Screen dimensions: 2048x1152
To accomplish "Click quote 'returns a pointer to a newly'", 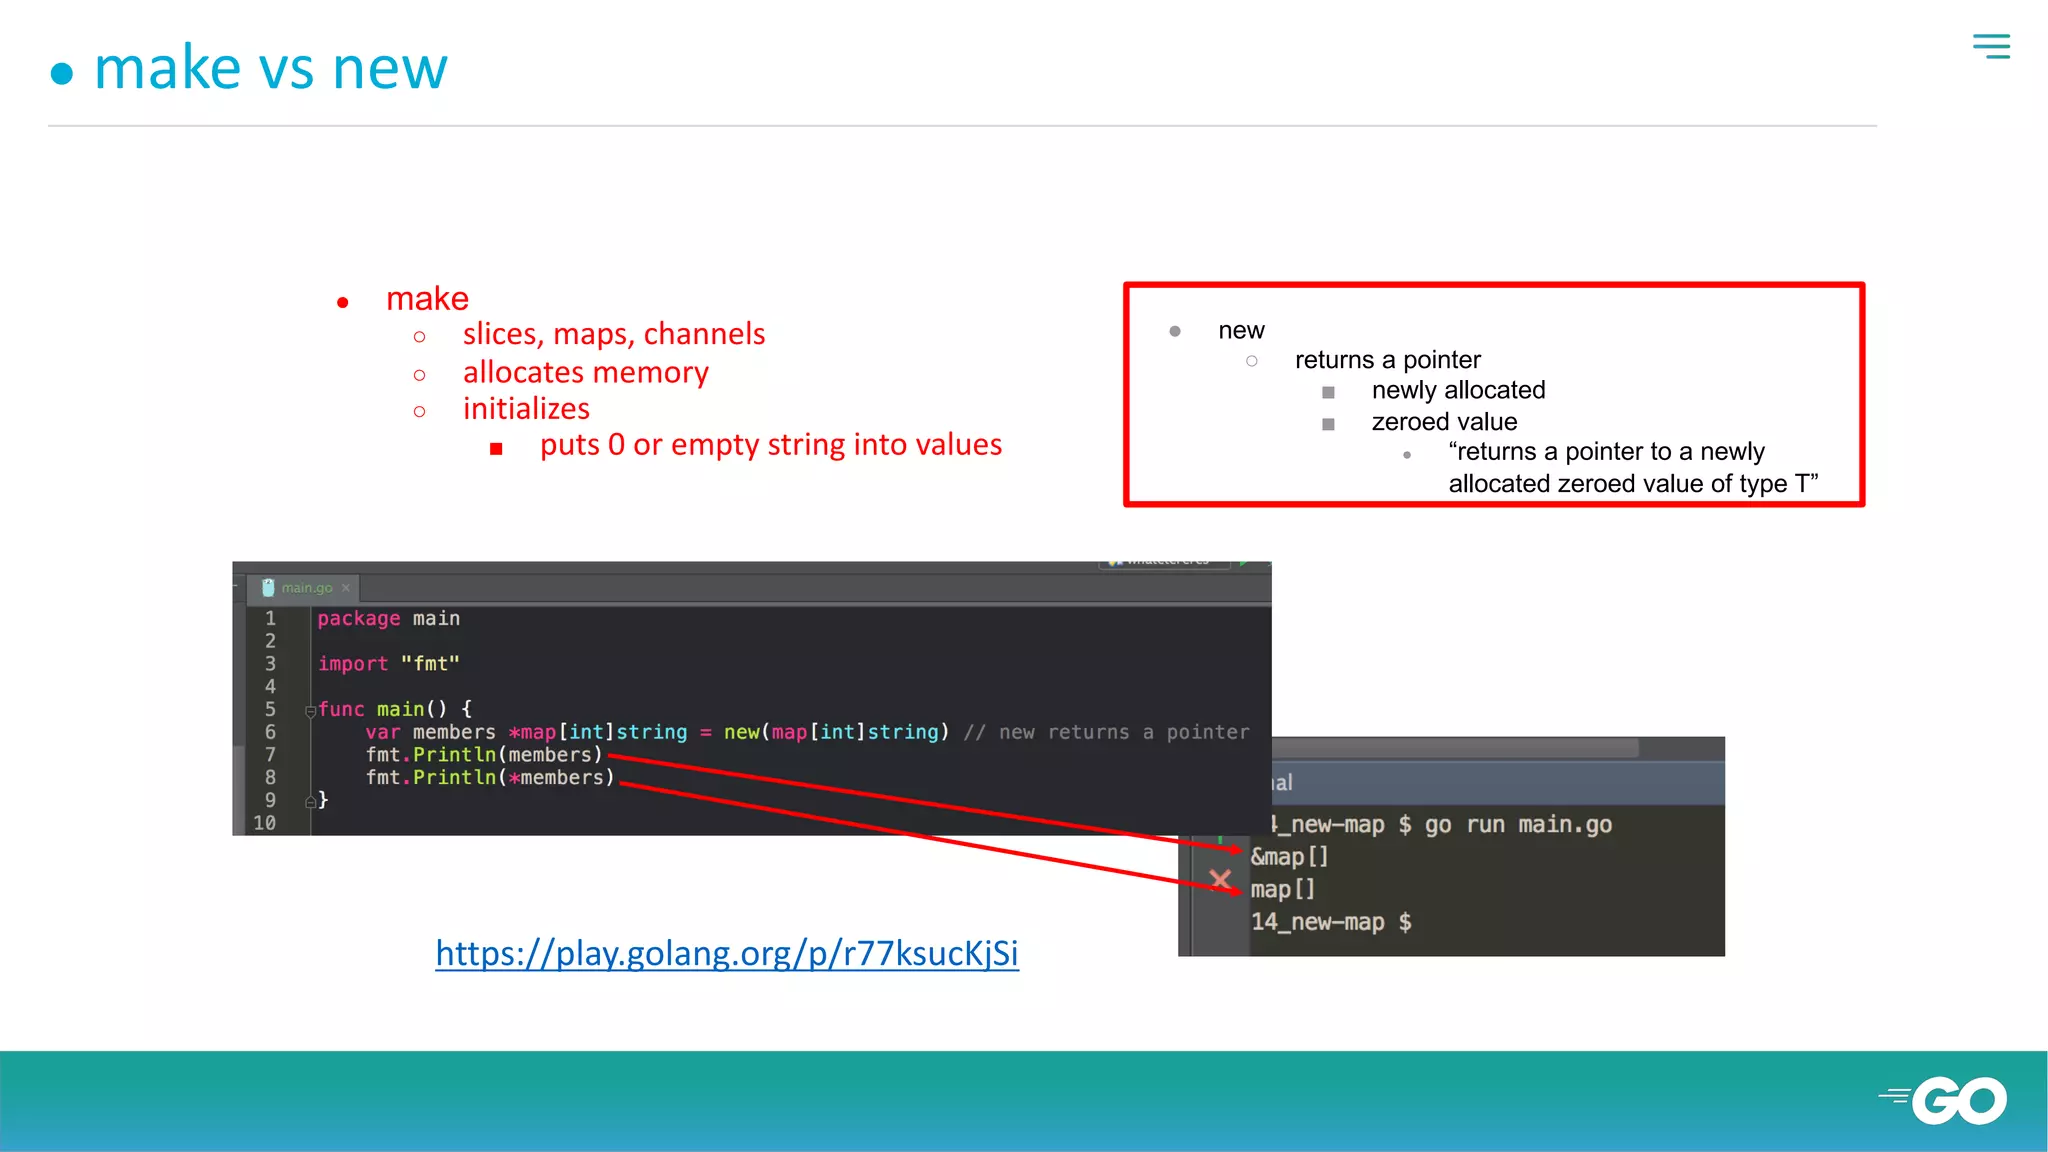I will pos(1606,452).
